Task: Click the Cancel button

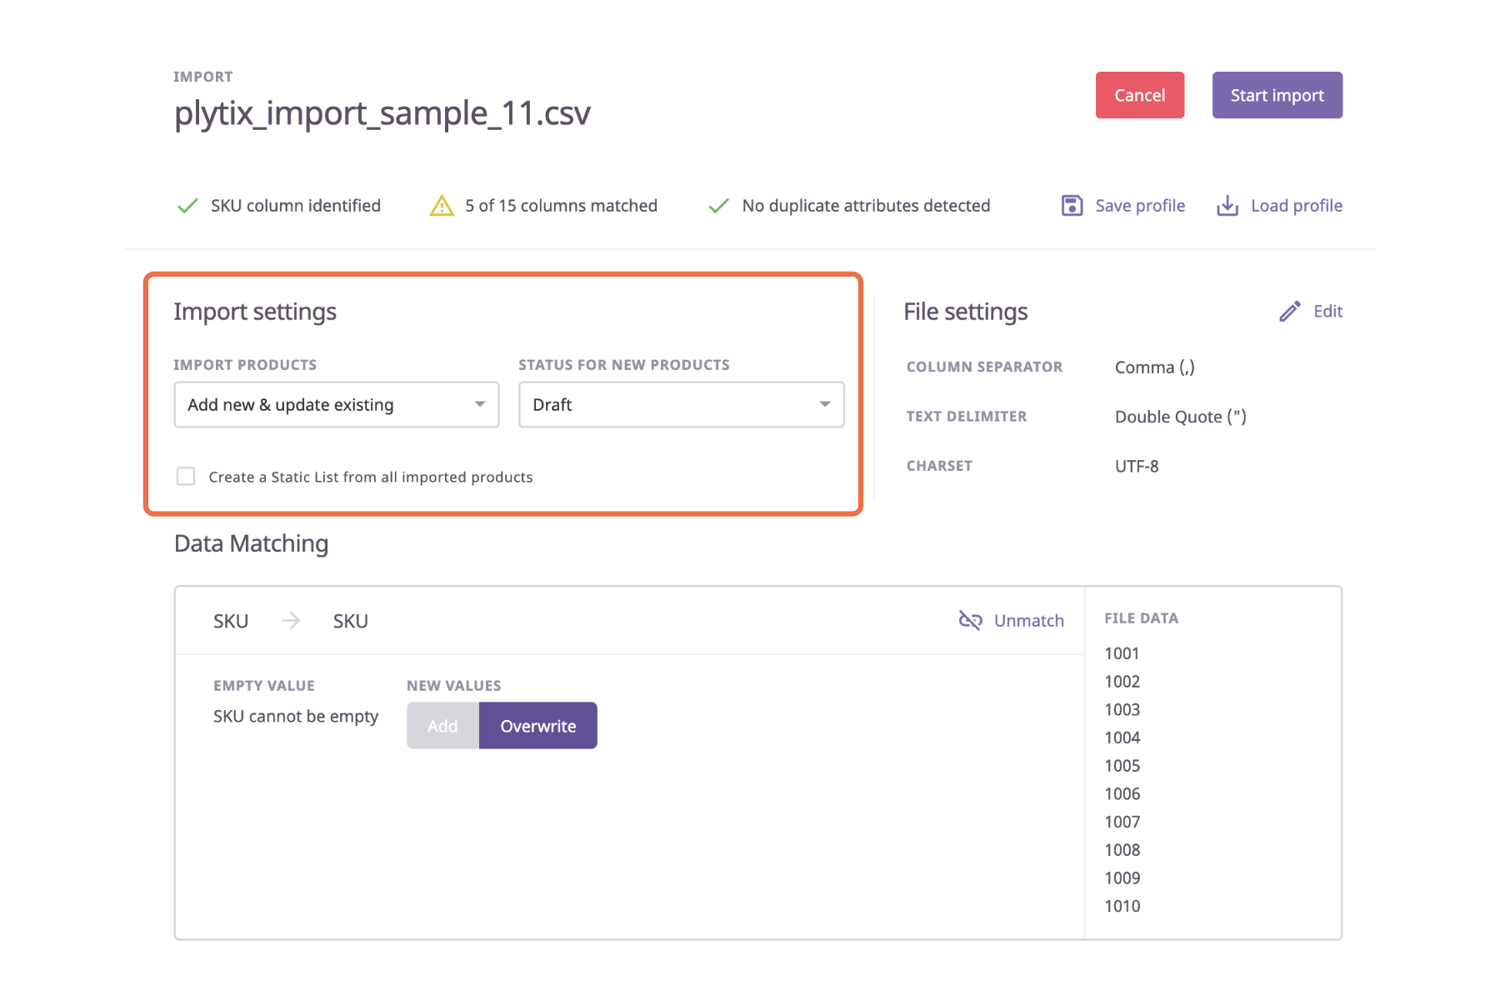Action: pos(1139,94)
